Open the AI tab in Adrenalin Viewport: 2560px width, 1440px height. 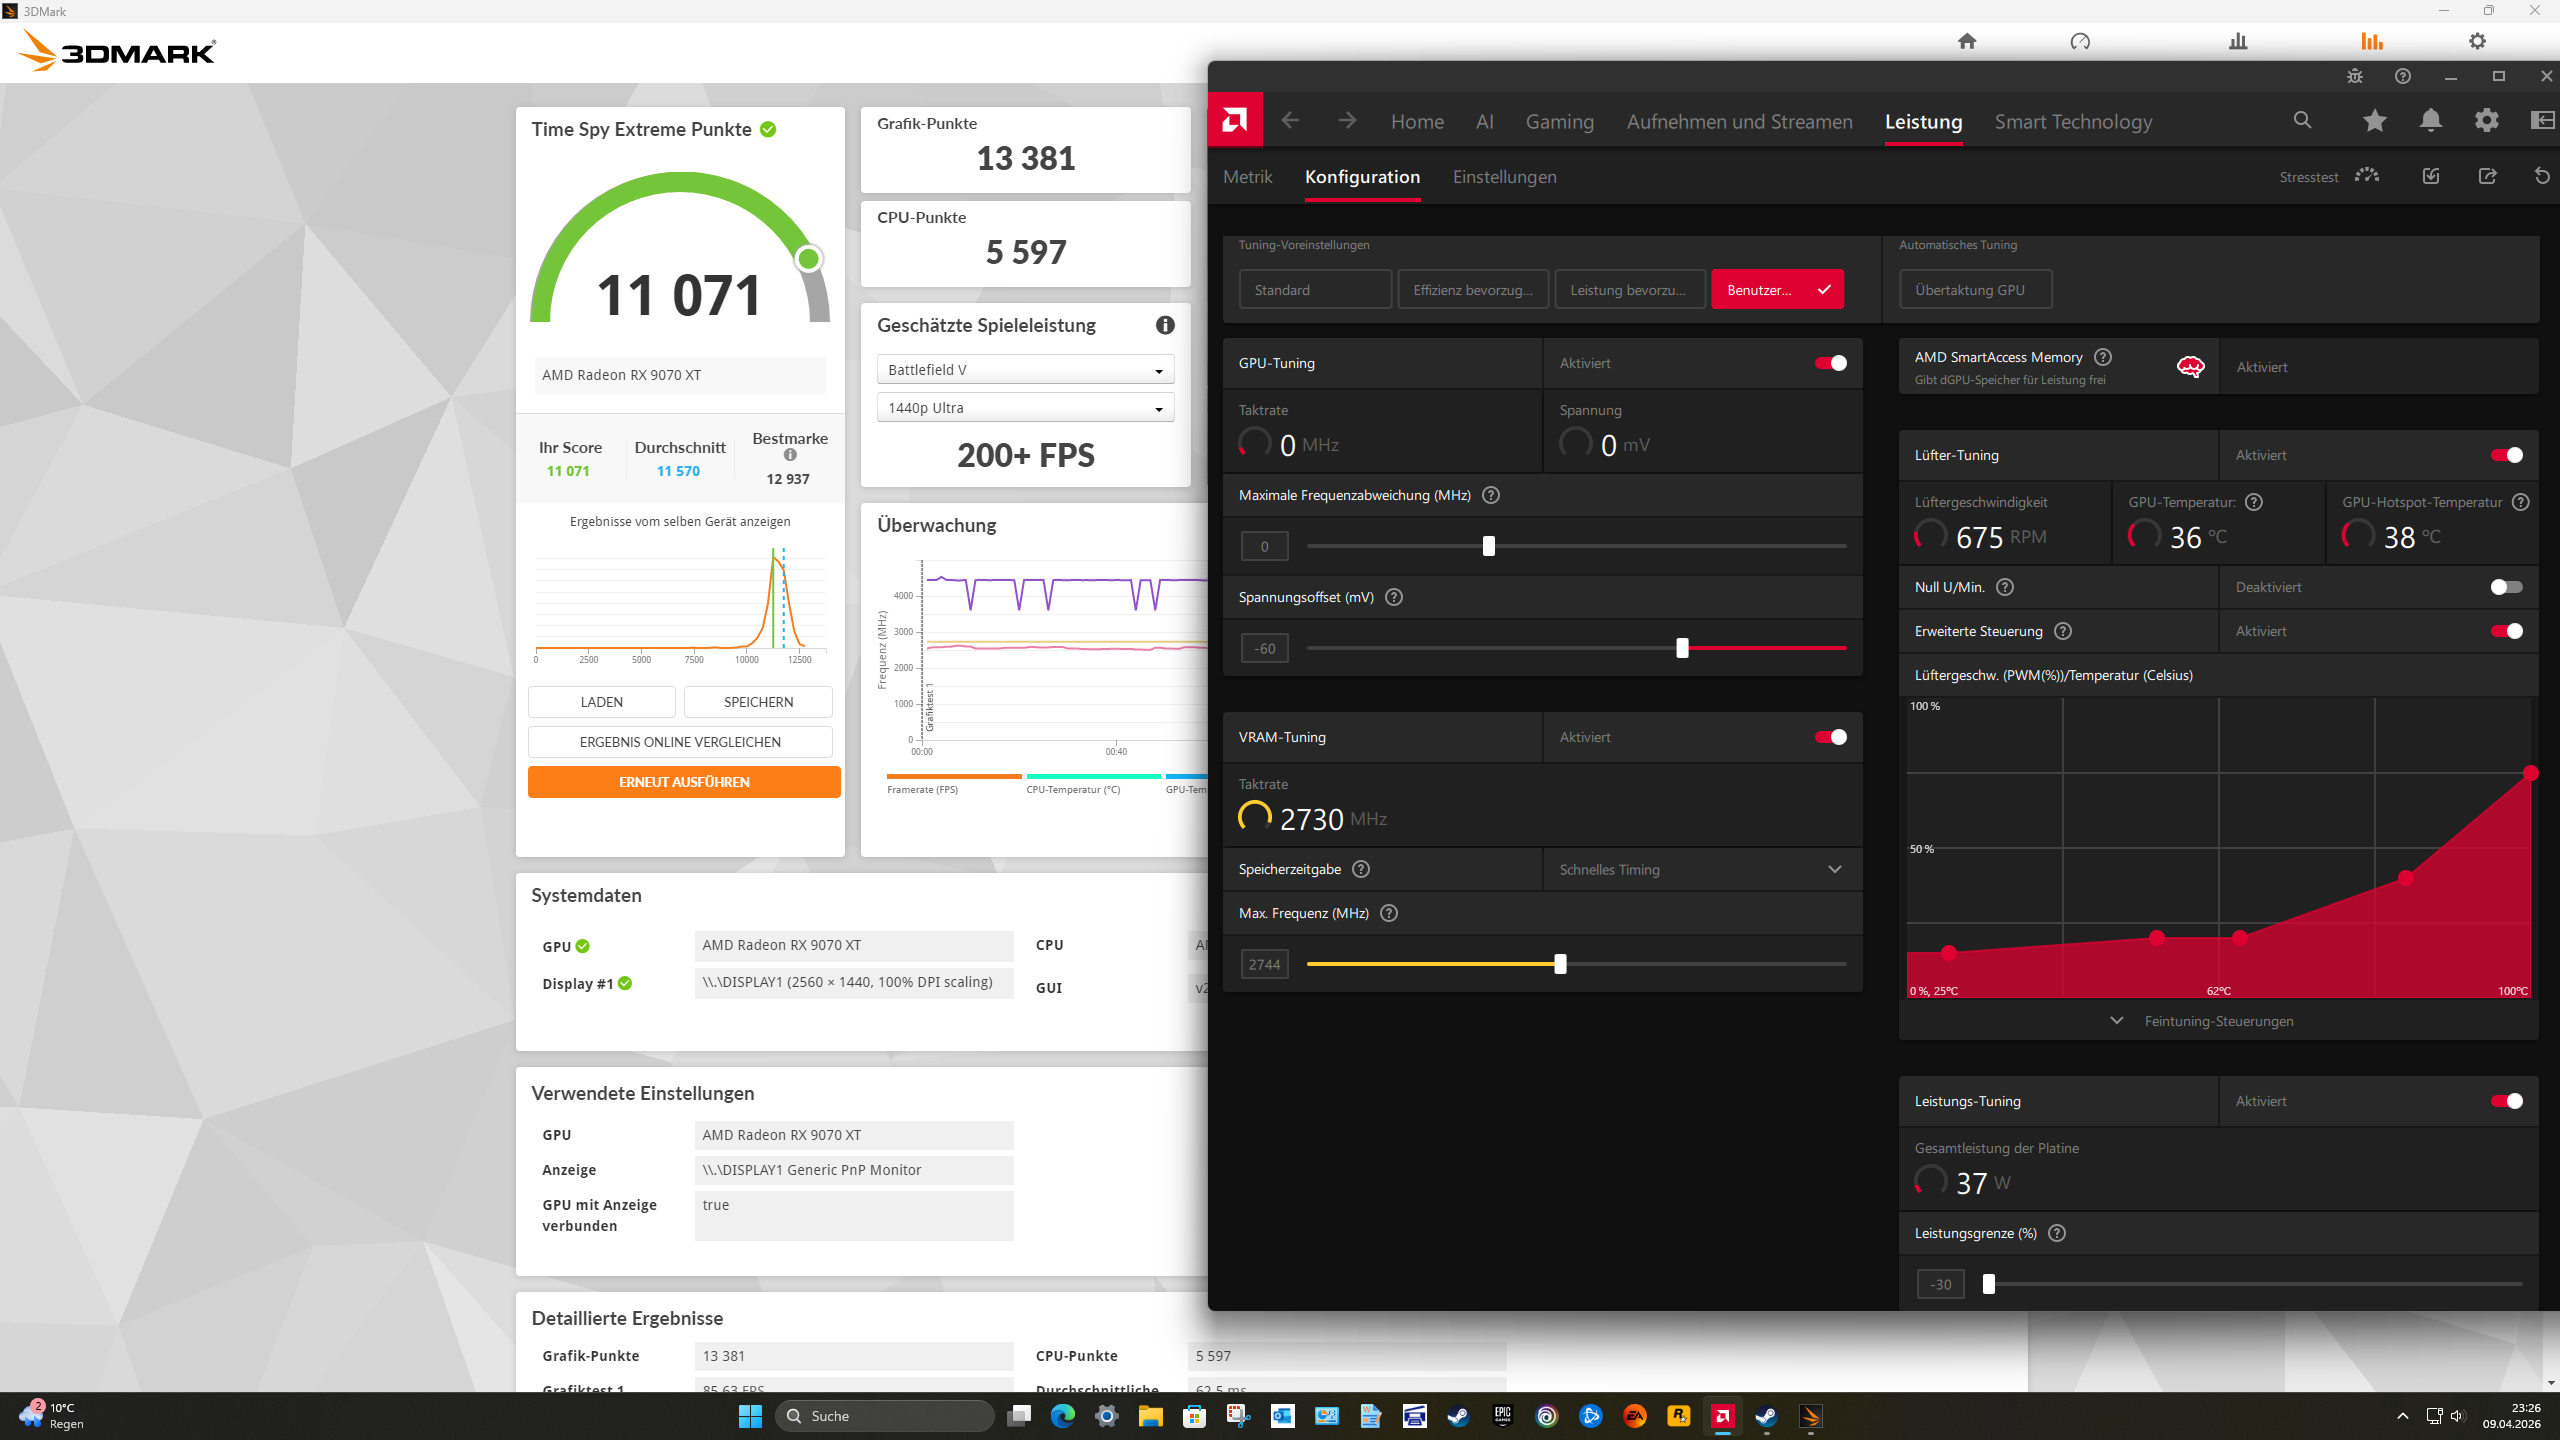tap(1484, 121)
